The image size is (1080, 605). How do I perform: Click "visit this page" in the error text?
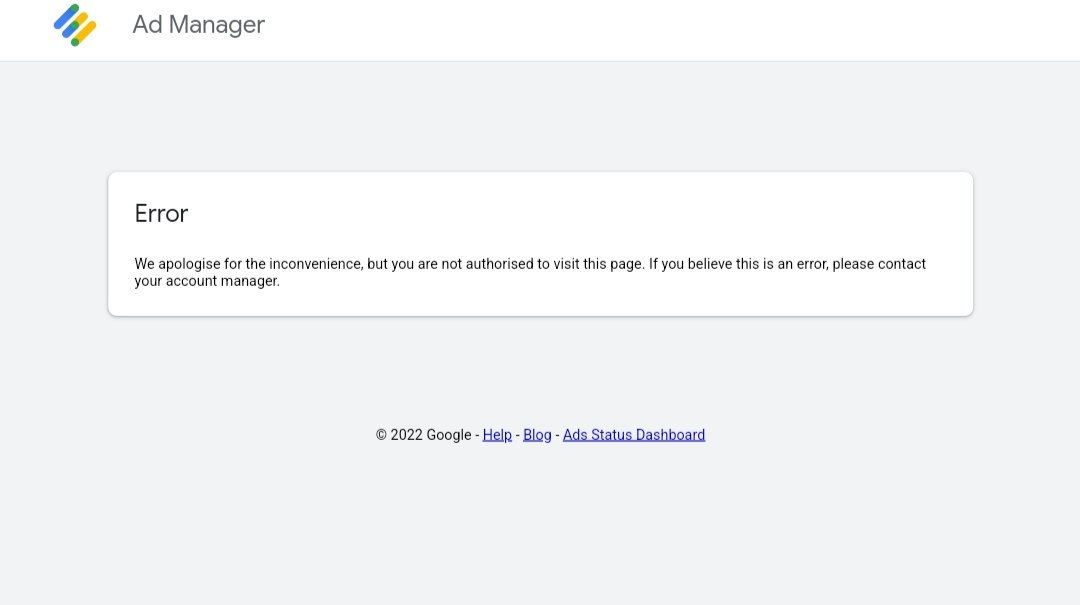[597, 264]
